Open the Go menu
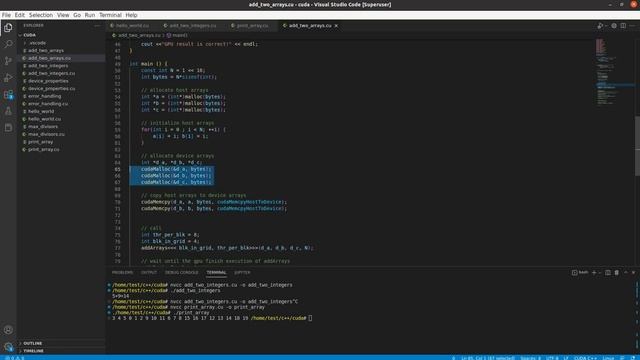 [x=77, y=15]
